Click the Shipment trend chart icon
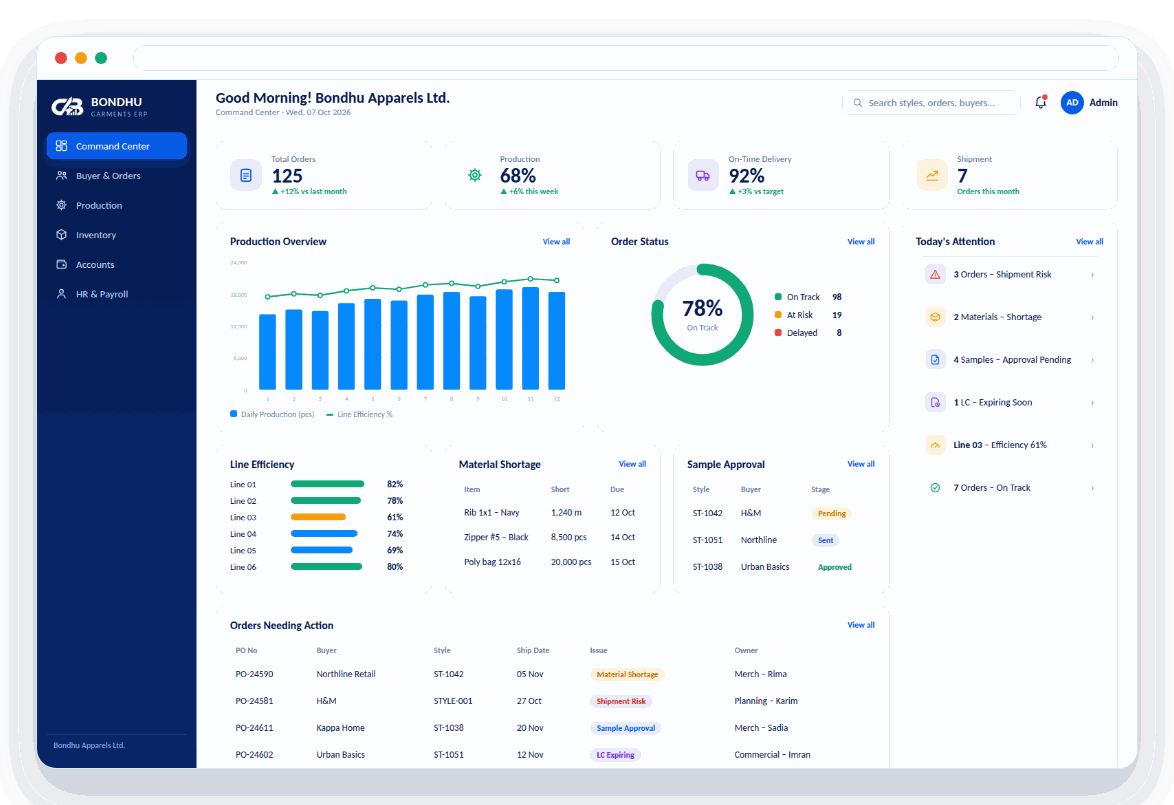Screen dimensions: 1174x805 (x=932, y=175)
